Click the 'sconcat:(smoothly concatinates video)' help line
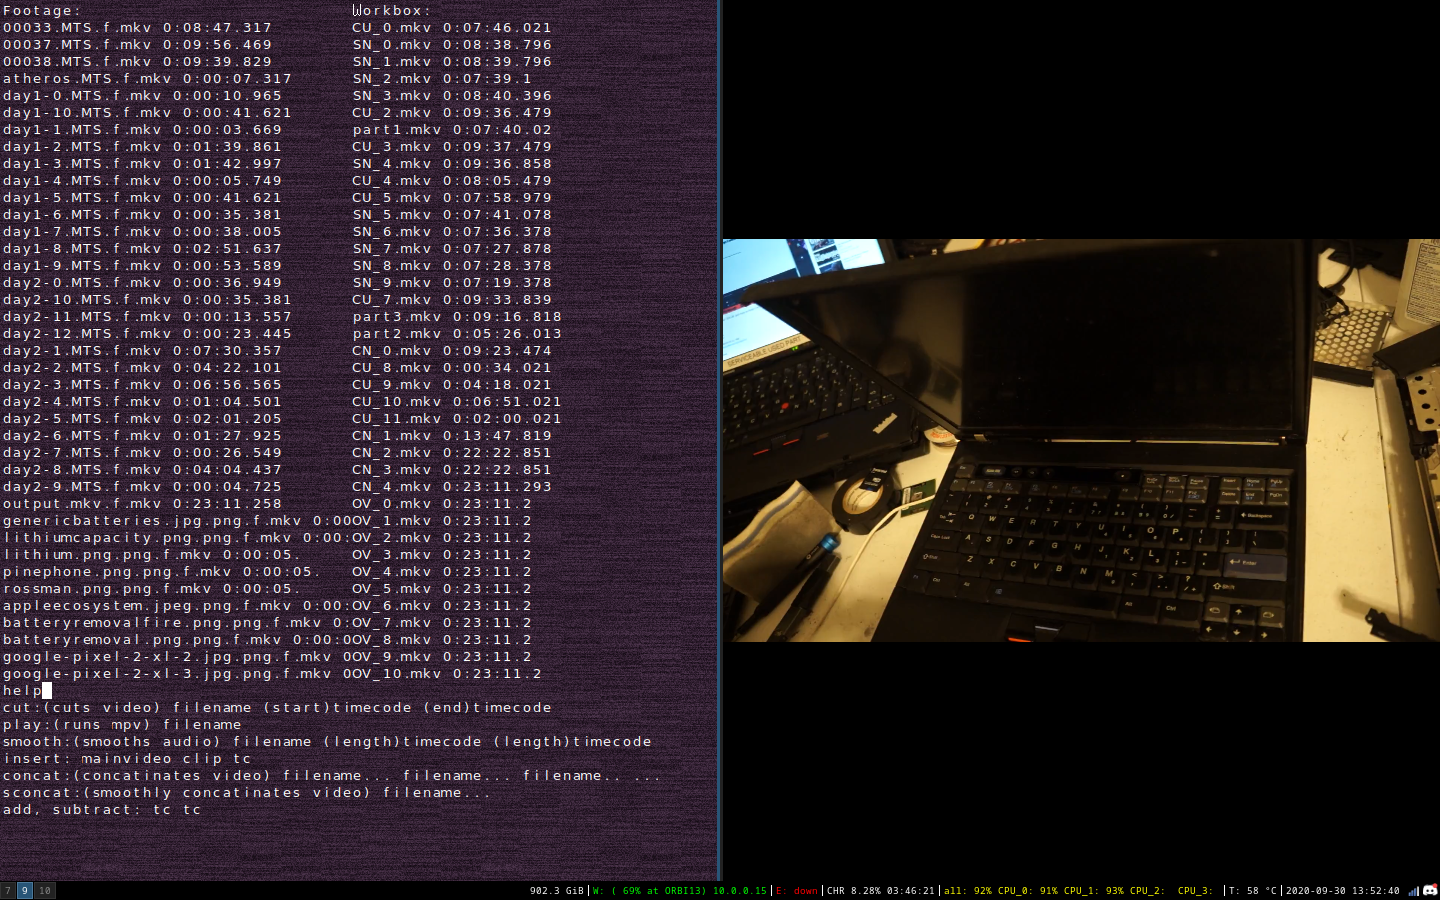 point(247,793)
